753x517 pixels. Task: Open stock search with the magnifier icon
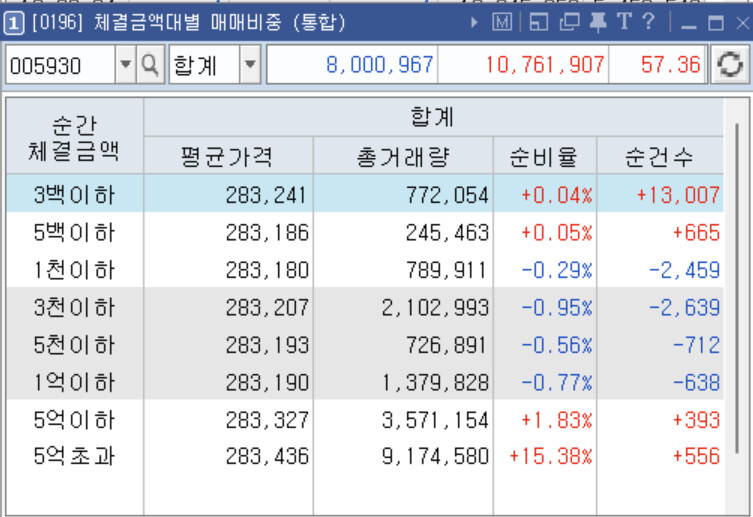click(x=150, y=65)
